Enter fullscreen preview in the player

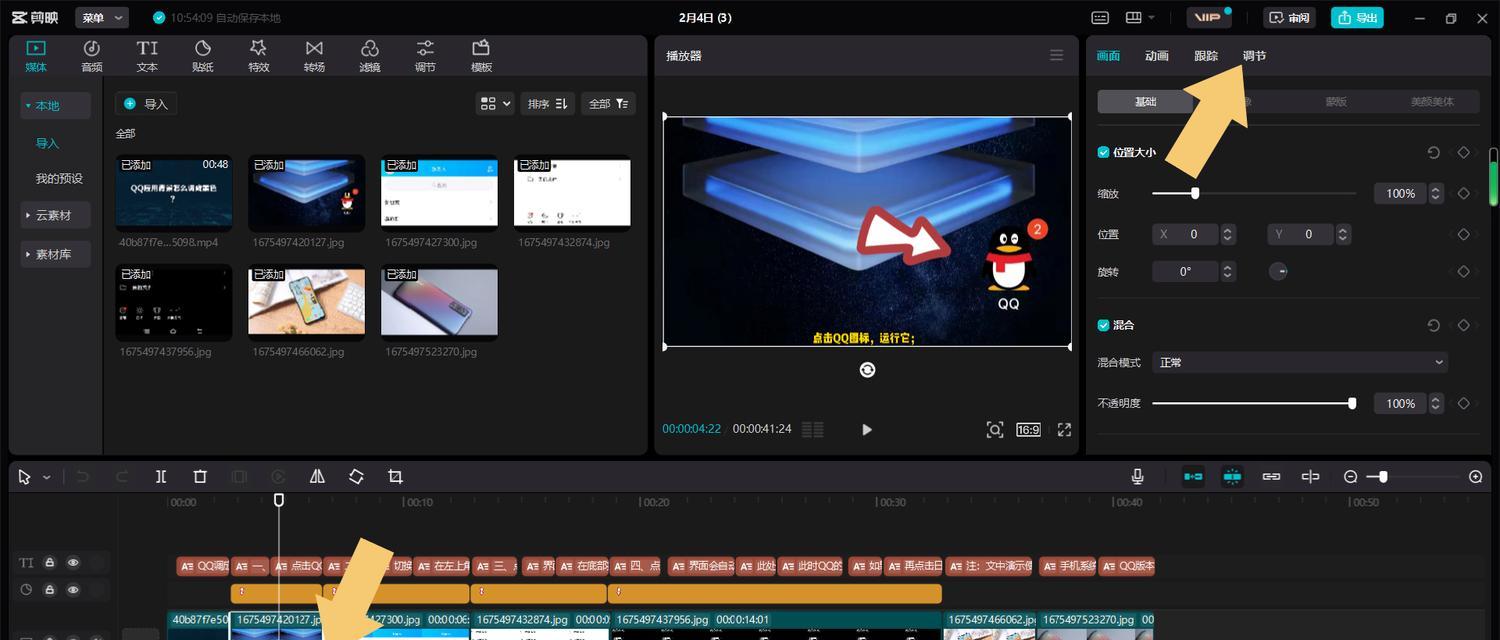pyautogui.click(x=1064, y=430)
